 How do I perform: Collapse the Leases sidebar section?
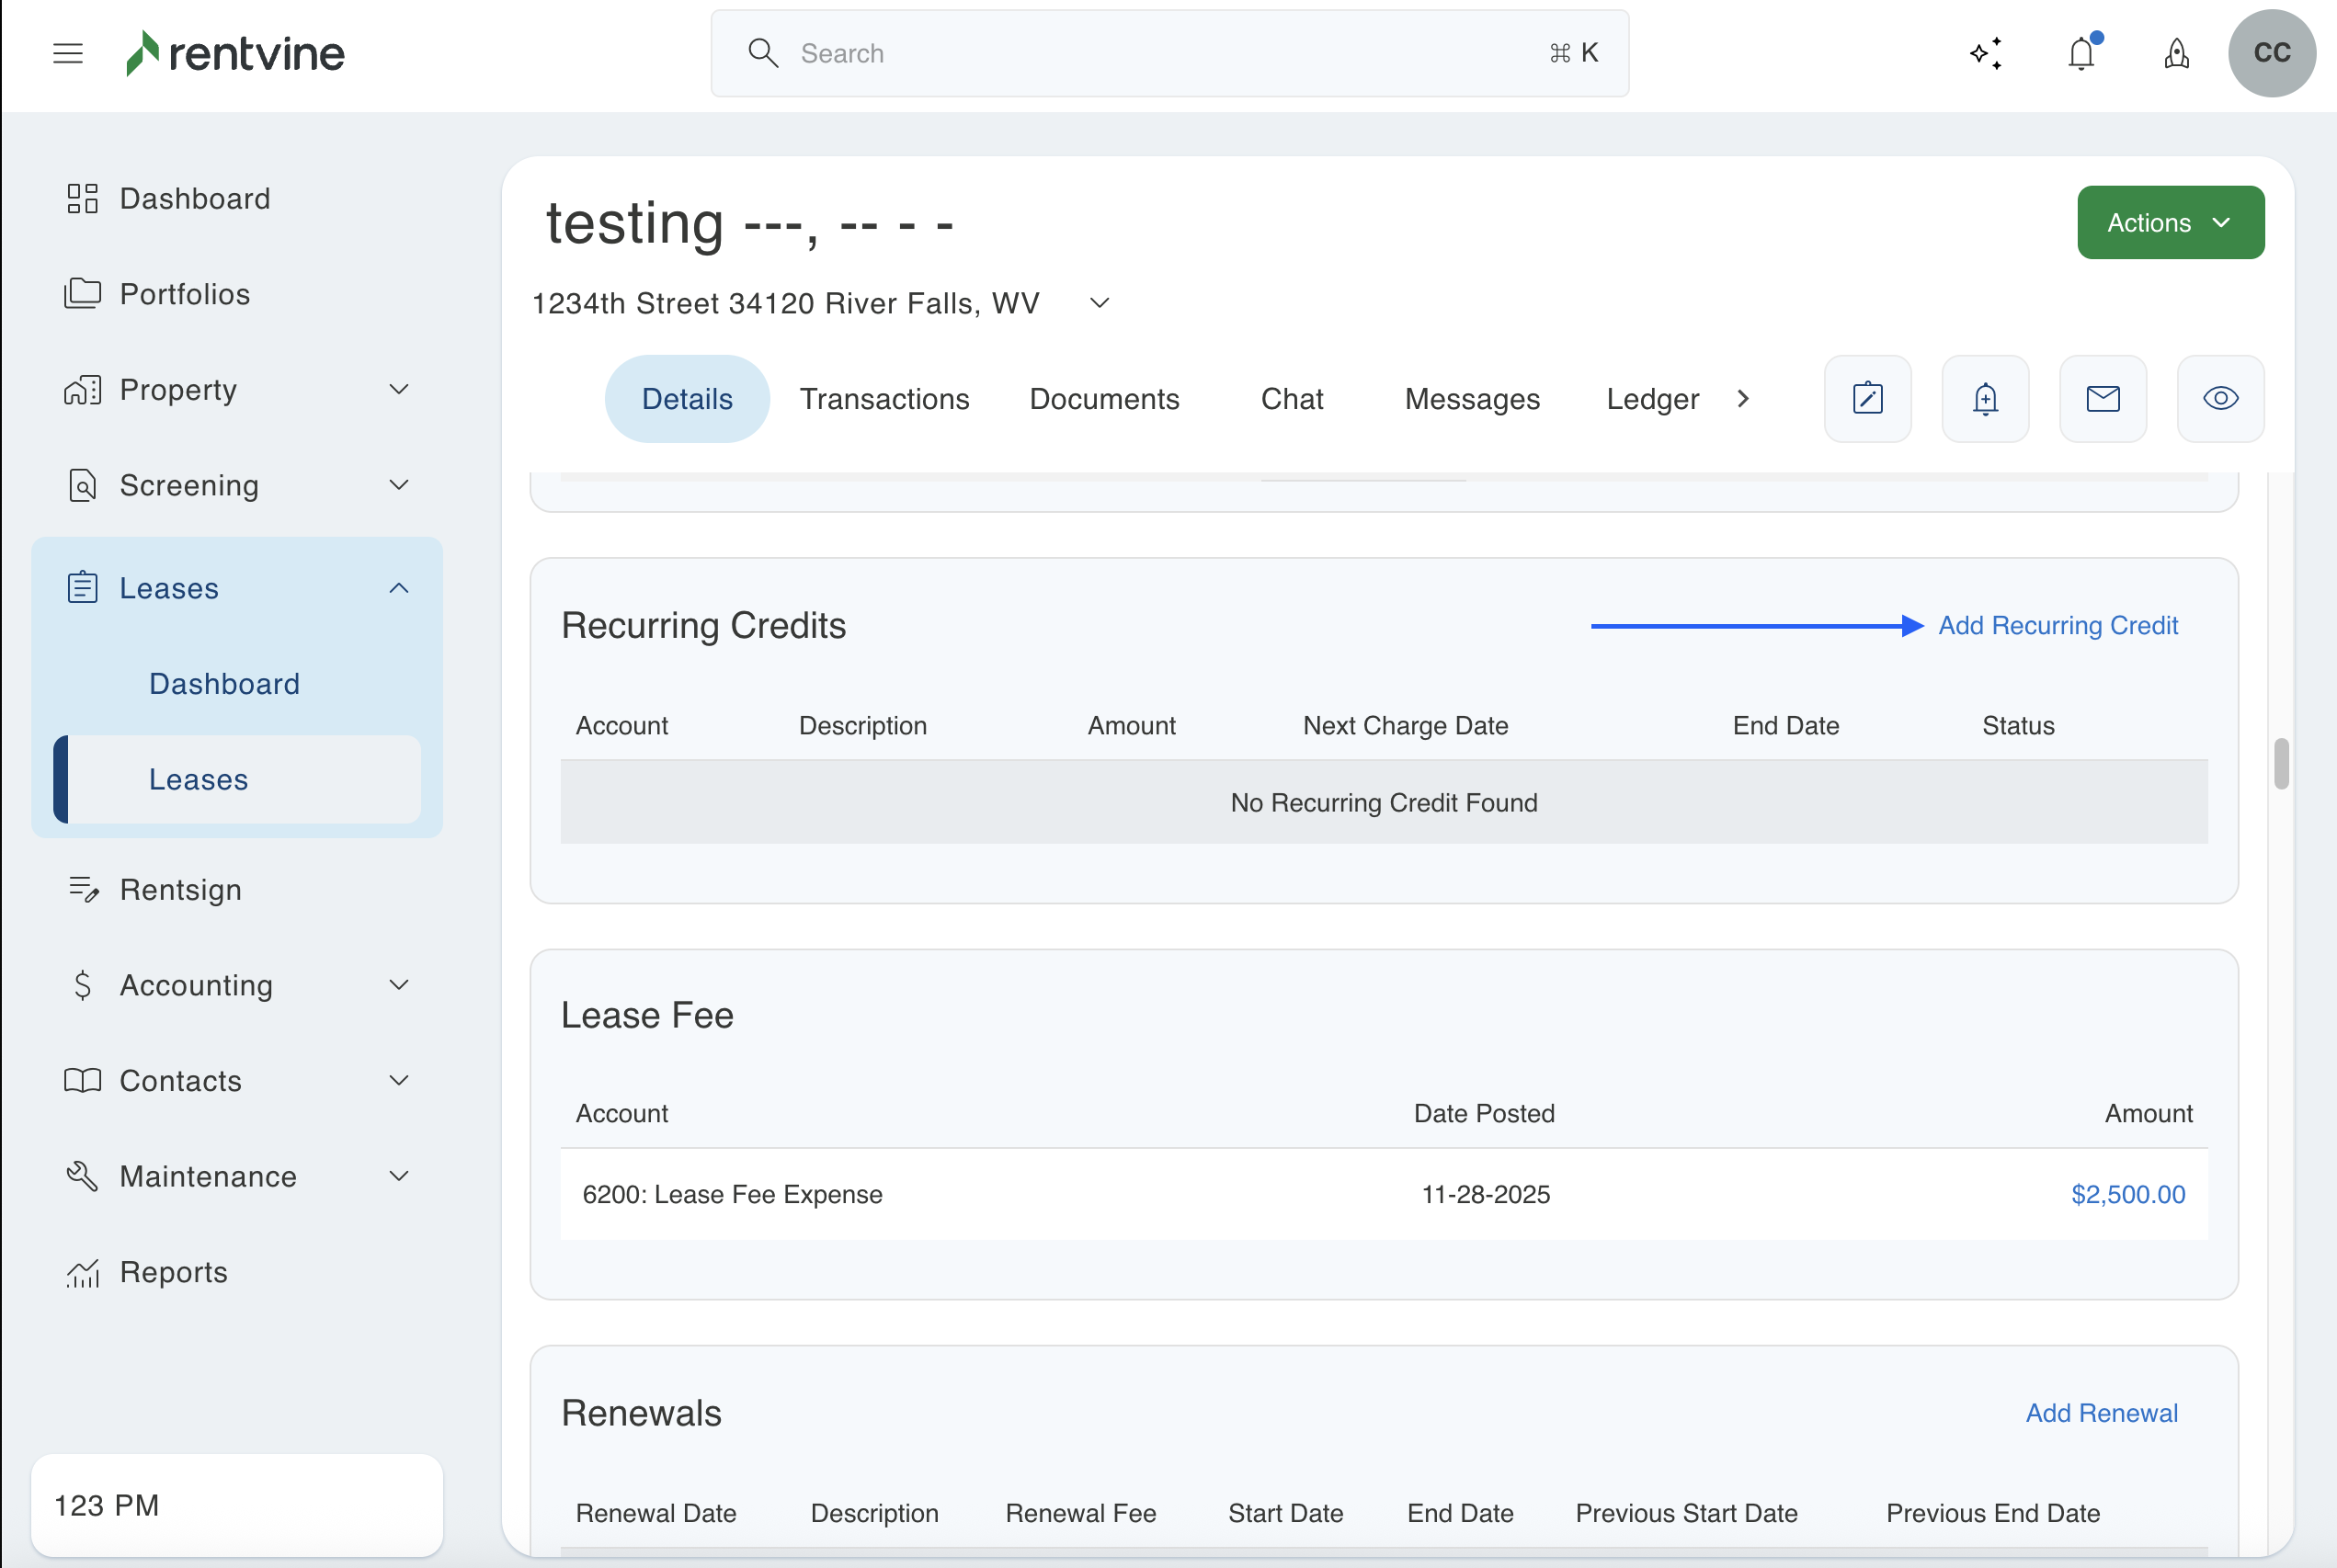click(x=398, y=588)
